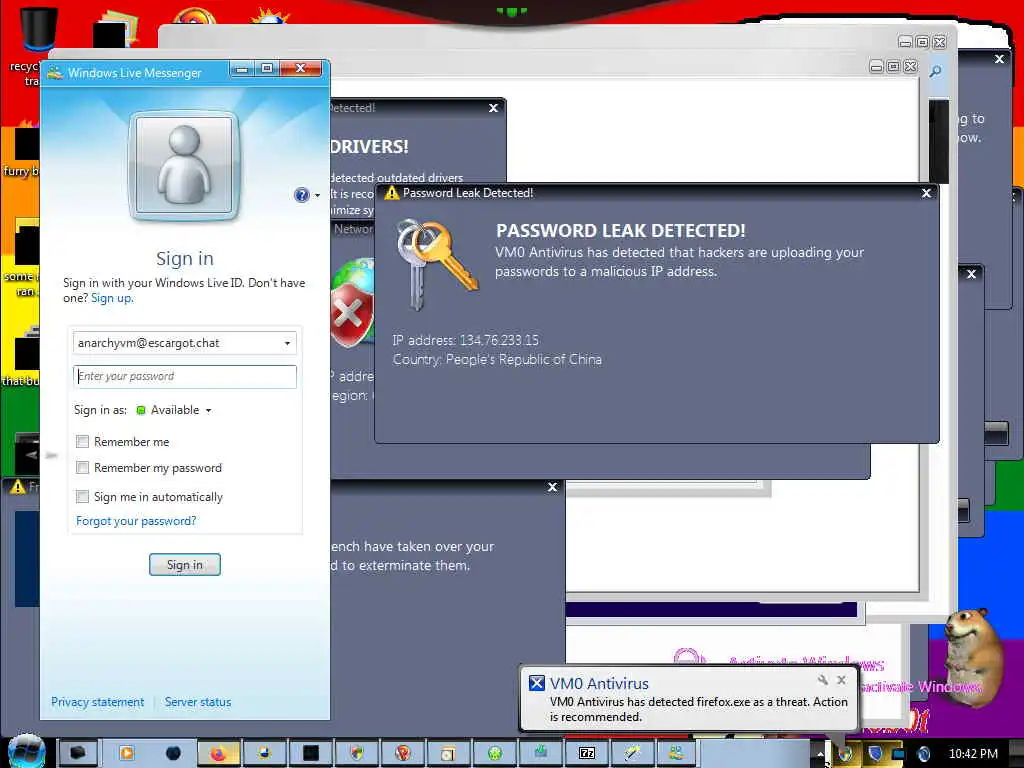Screen dimensions: 1024x768
Task: Open the Forgot your password link
Action: click(x=136, y=520)
